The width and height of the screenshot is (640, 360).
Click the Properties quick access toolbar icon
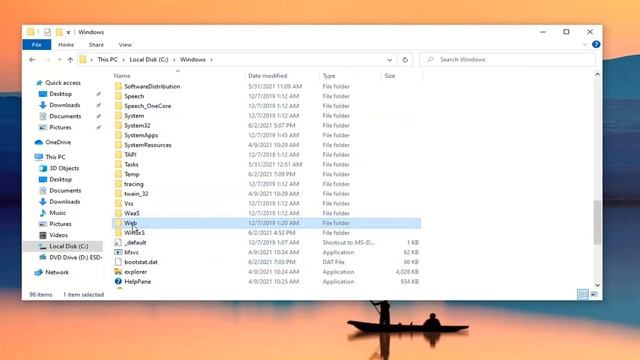click(47, 32)
